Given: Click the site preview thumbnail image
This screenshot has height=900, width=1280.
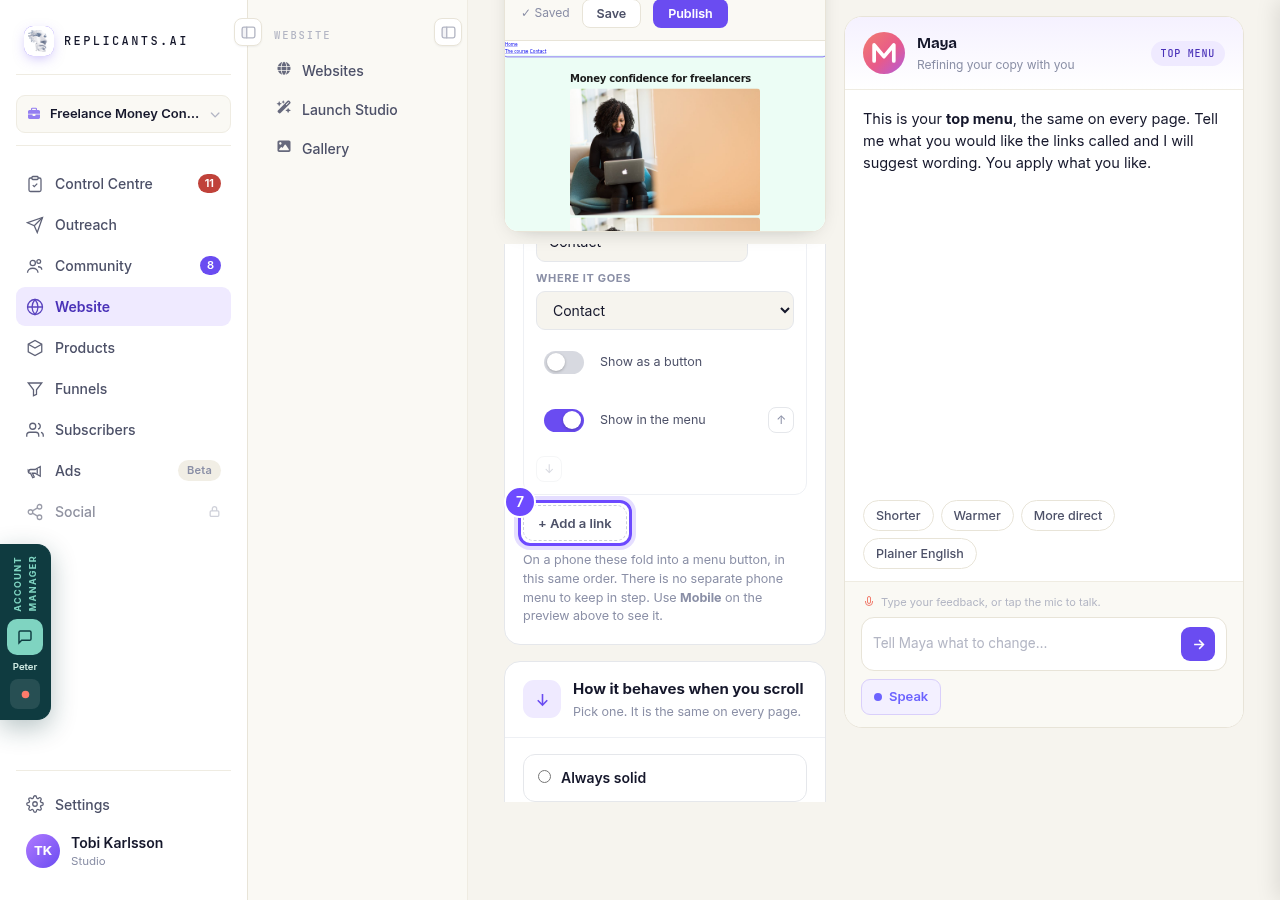Looking at the screenshot, I should click(x=665, y=151).
